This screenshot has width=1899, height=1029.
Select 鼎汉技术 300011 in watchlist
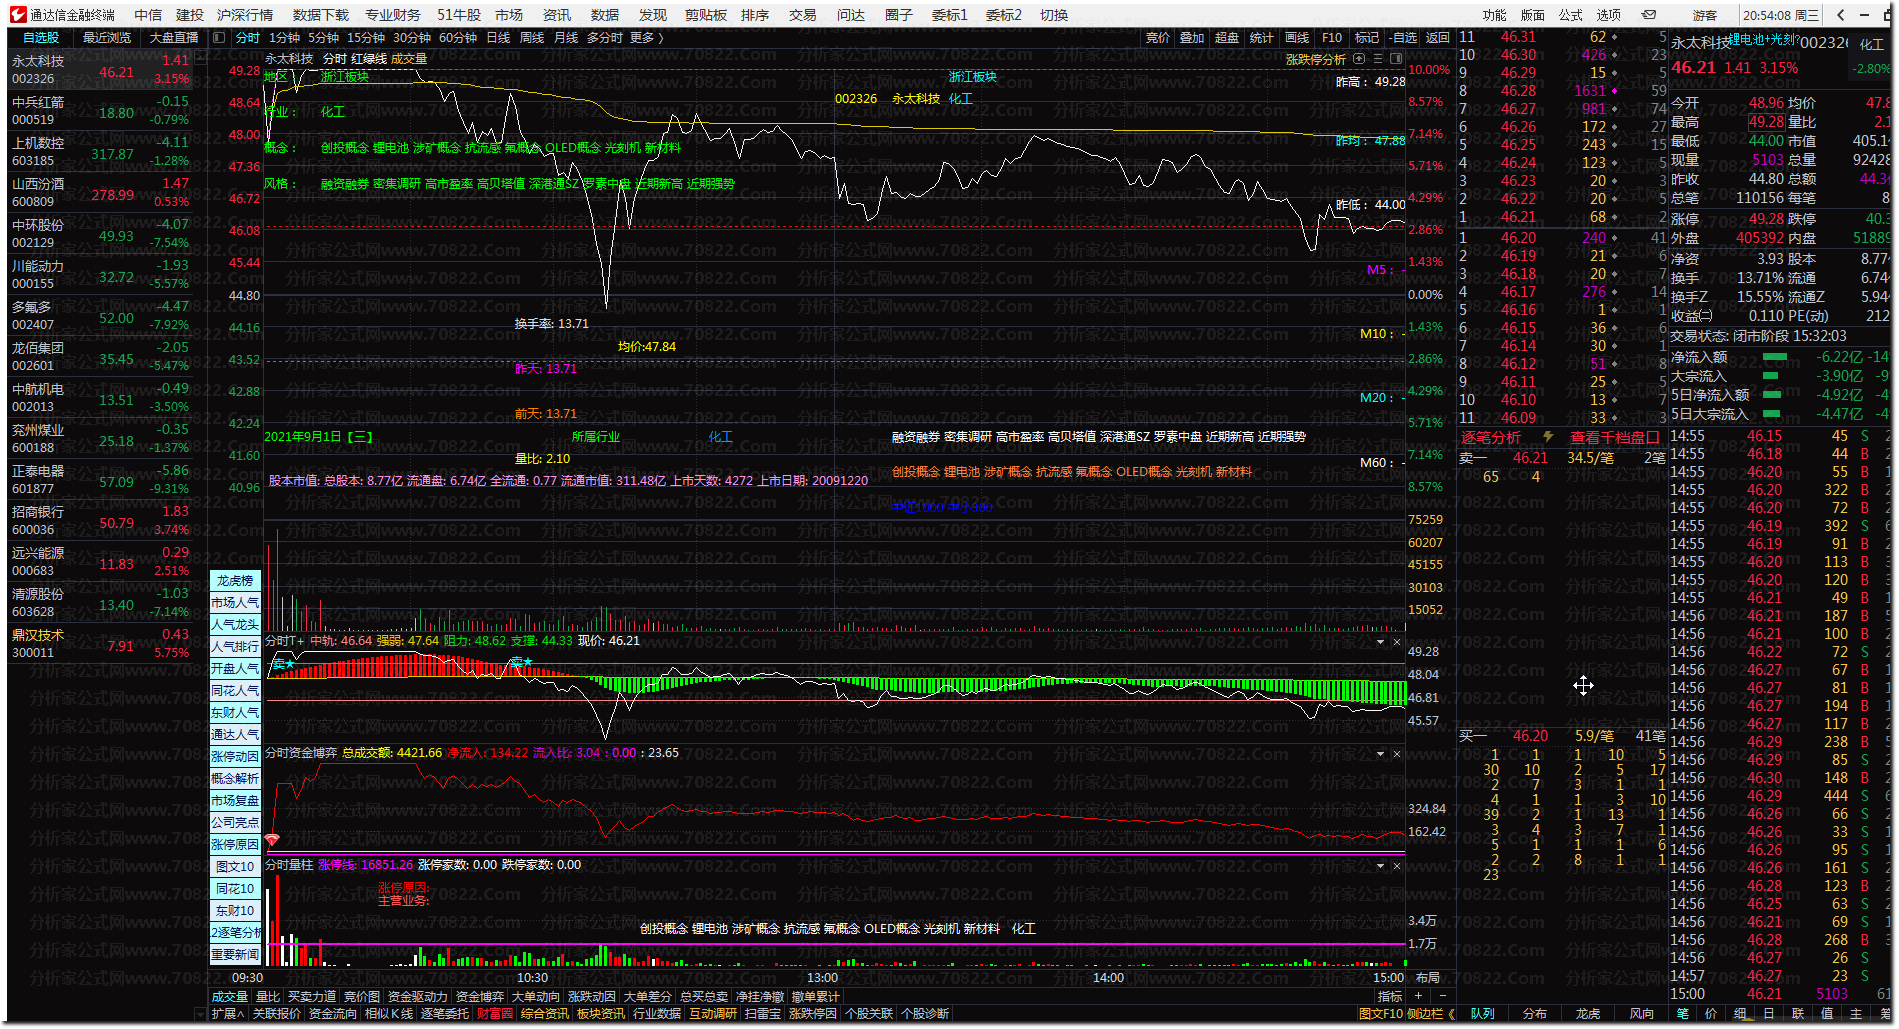tap(100, 643)
